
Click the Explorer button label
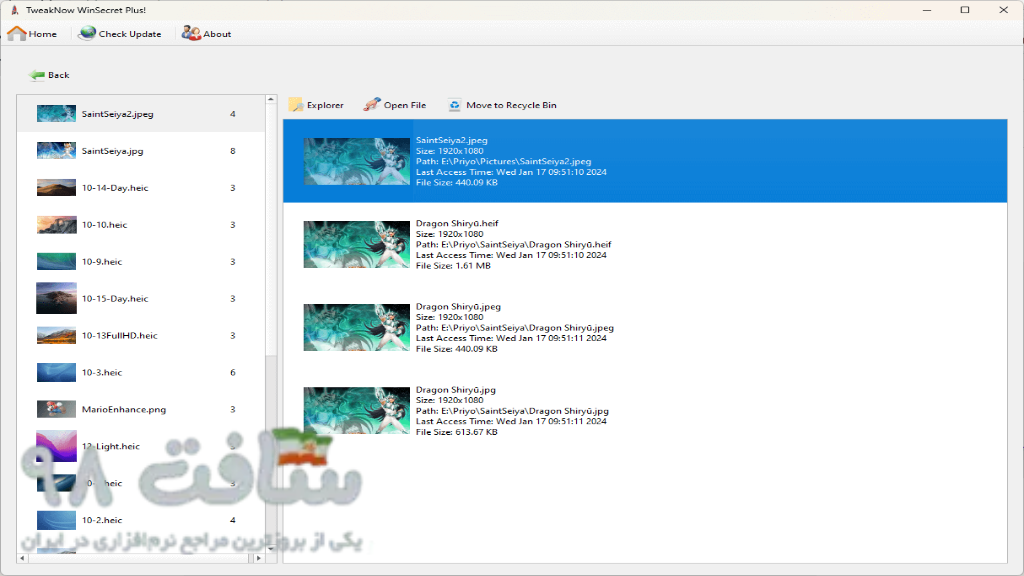click(325, 105)
